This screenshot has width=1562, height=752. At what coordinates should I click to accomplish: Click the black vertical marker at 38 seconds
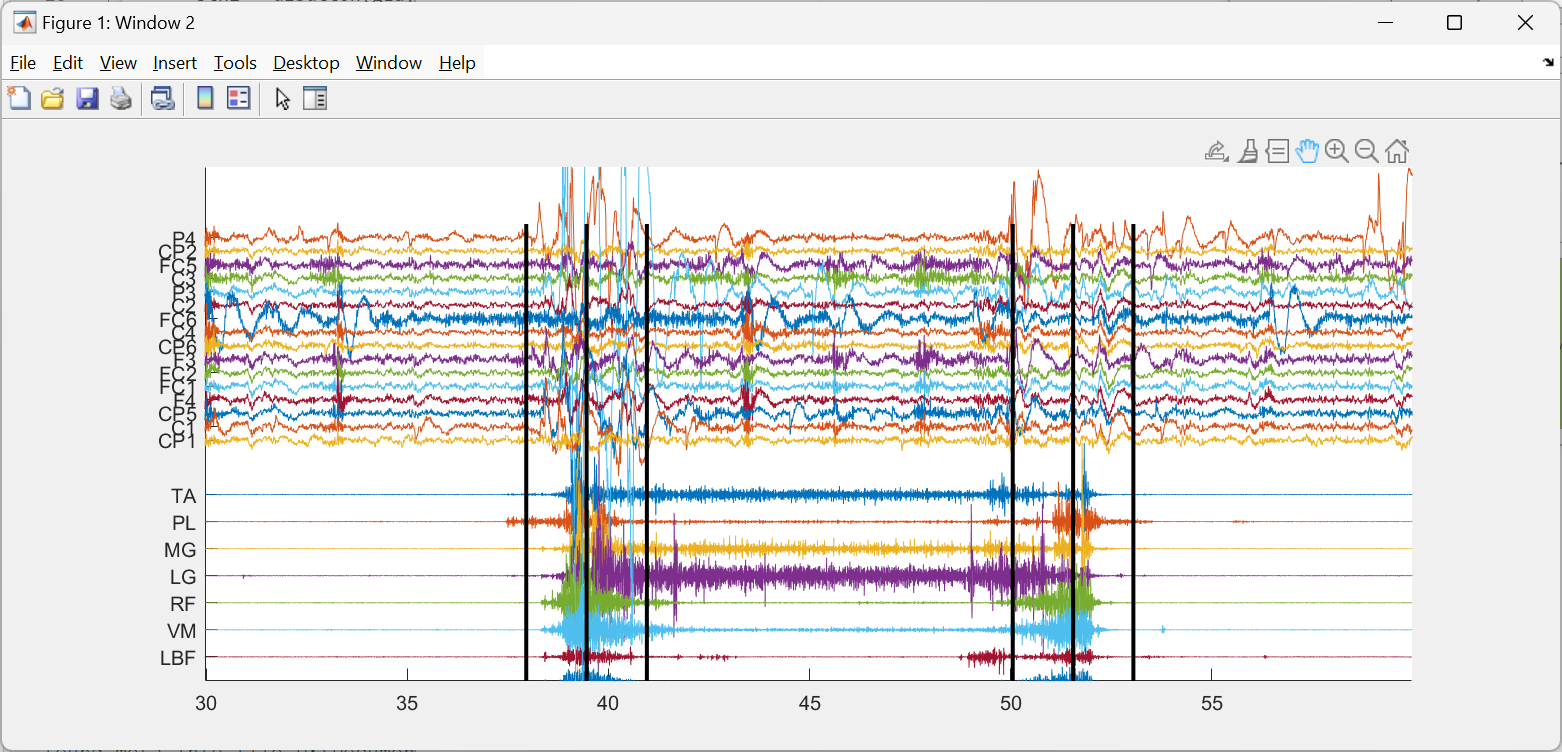coord(526,452)
